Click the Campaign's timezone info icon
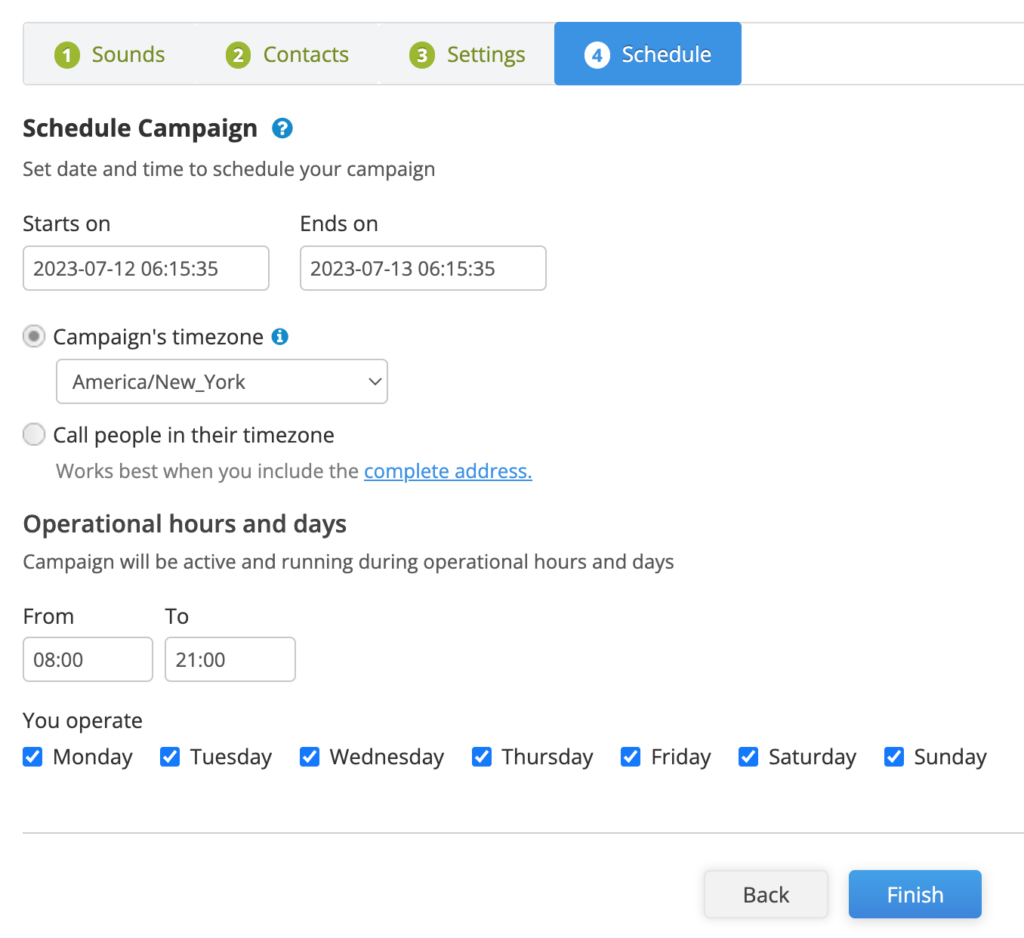 pyautogui.click(x=280, y=336)
